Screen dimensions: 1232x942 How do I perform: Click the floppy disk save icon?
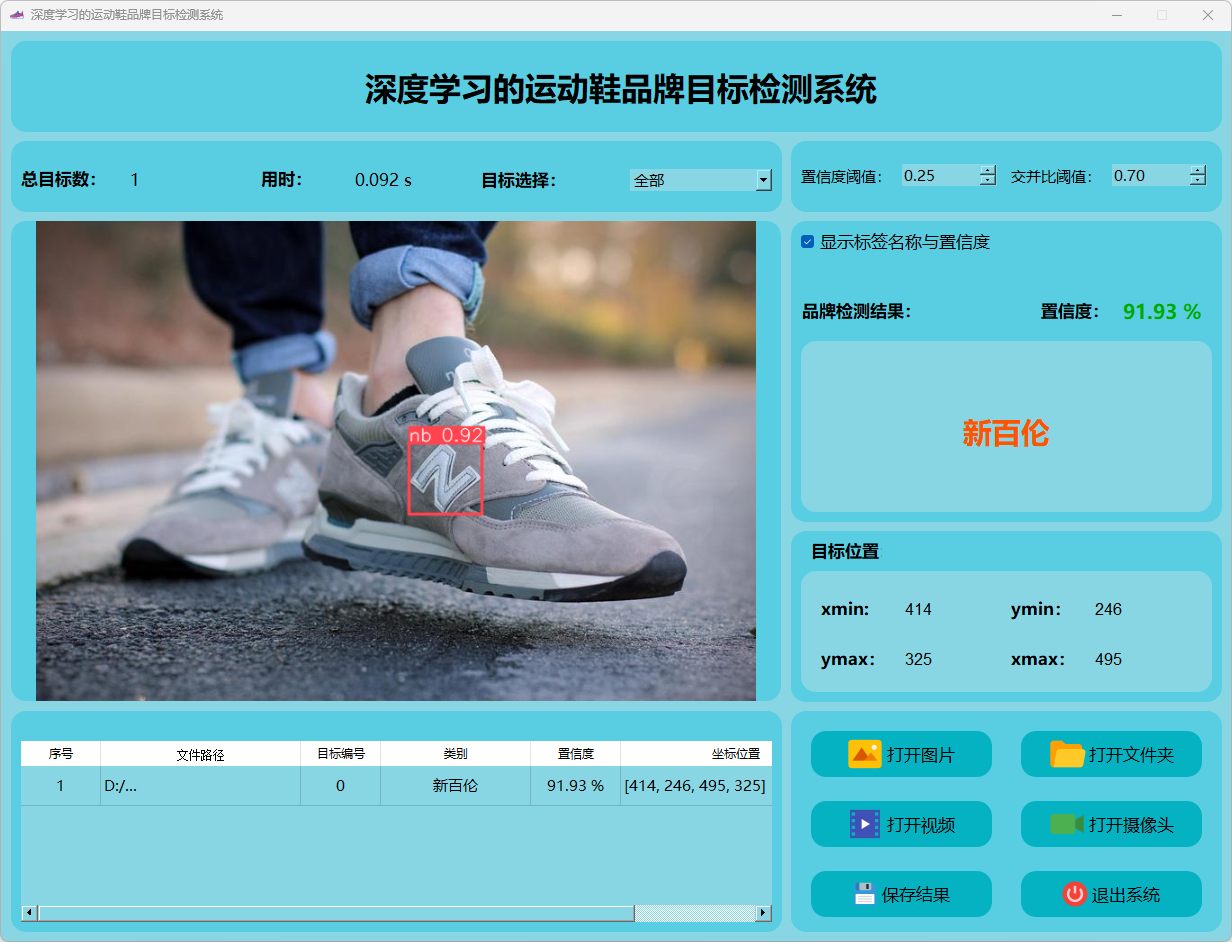coord(864,894)
